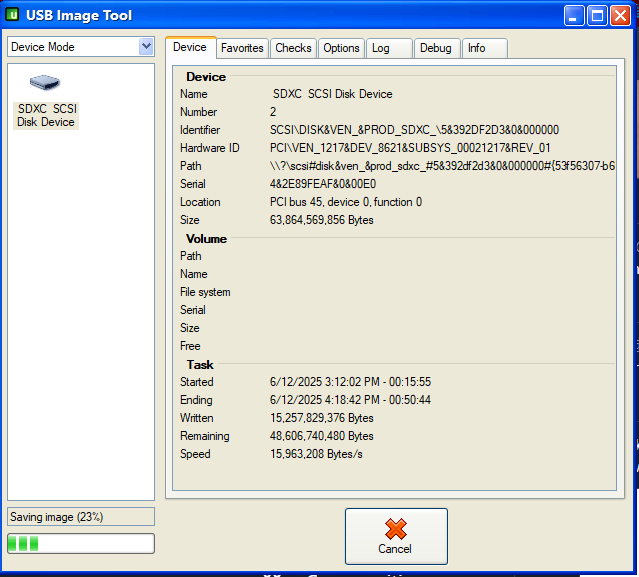The width and height of the screenshot is (639, 577).
Task: Click the Speed value 15,963,208 Bytes/s
Action: (316, 454)
